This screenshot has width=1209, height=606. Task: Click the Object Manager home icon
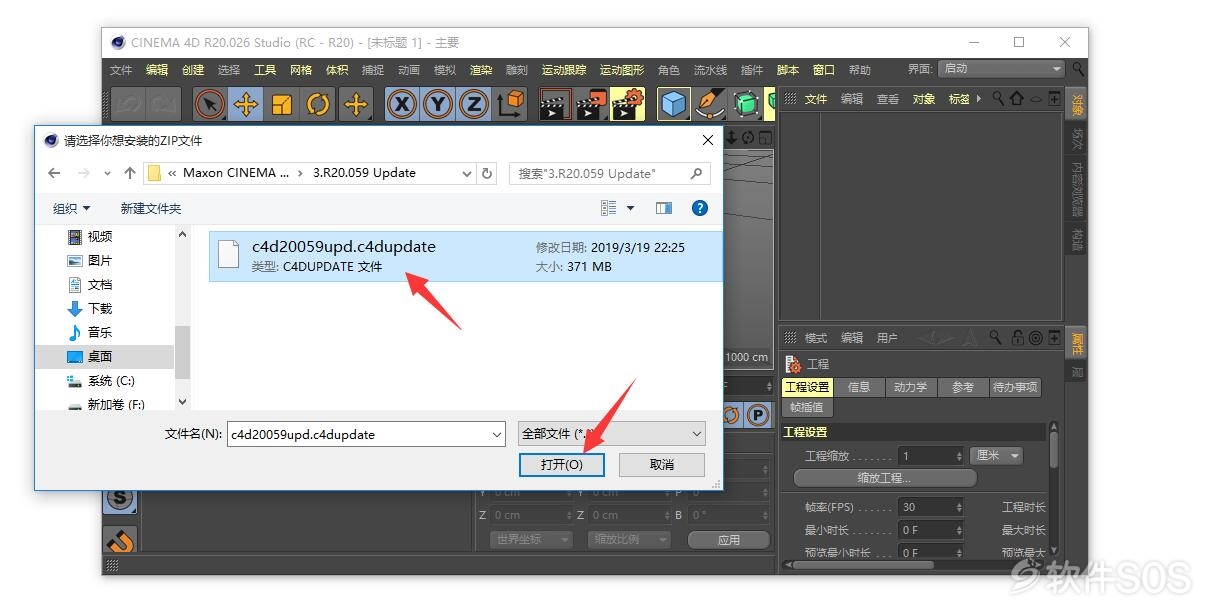click(1017, 99)
